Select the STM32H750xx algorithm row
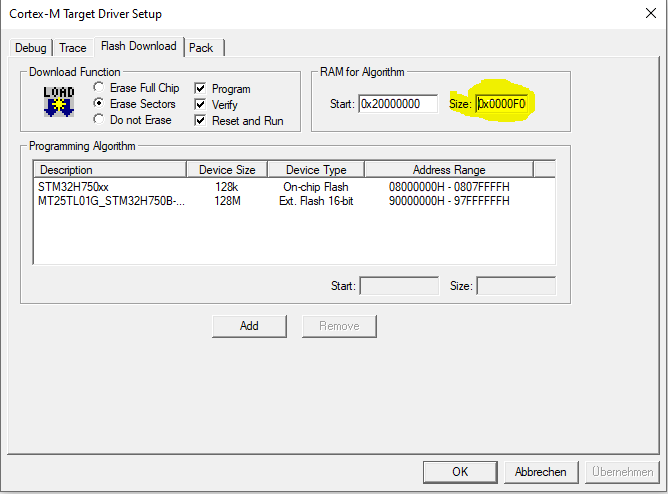Image resolution: width=668 pixels, height=494 pixels. [x=294, y=187]
